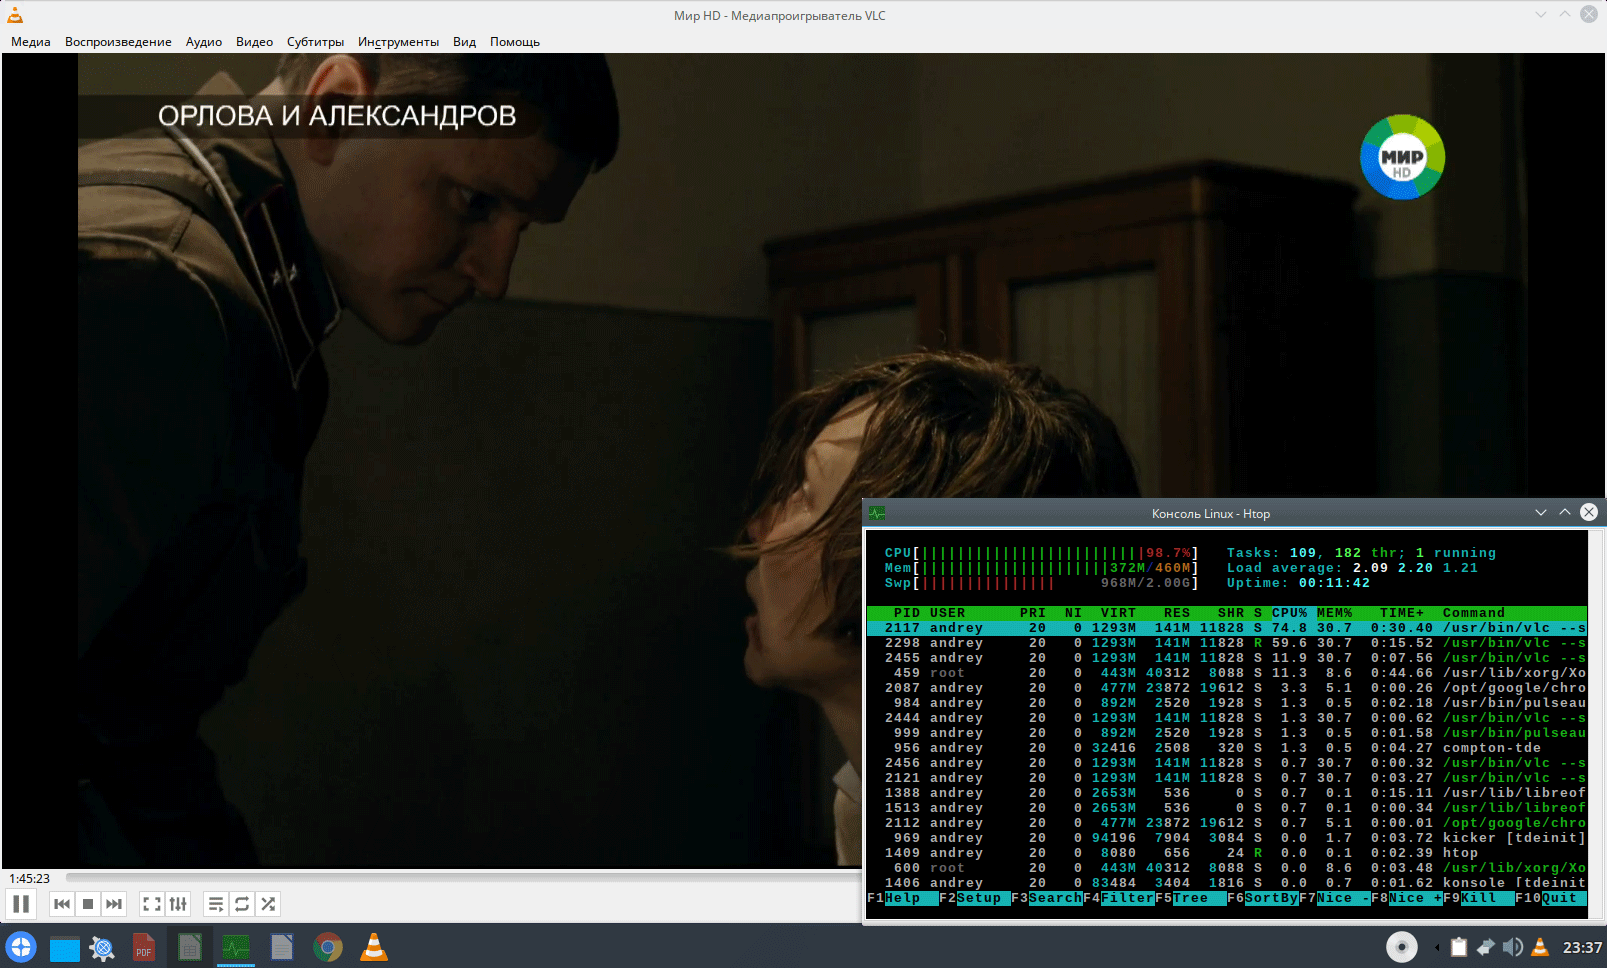
Task: Open VLC extended settings (equalizer sliders icon)
Action: pos(178,904)
